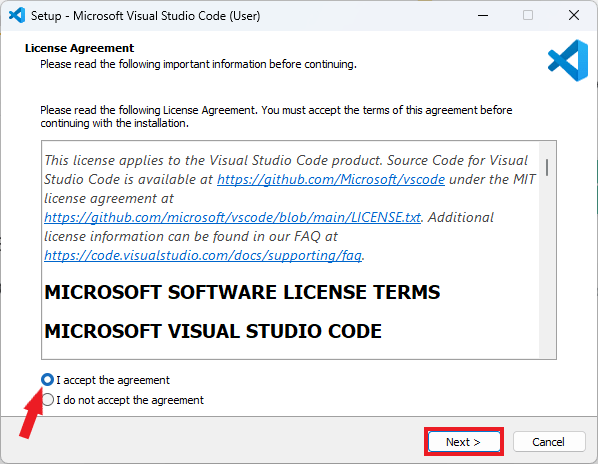Viewport: 598px width, 464px height.
Task: Click the red arrow annotation graphic
Action: tap(31, 413)
